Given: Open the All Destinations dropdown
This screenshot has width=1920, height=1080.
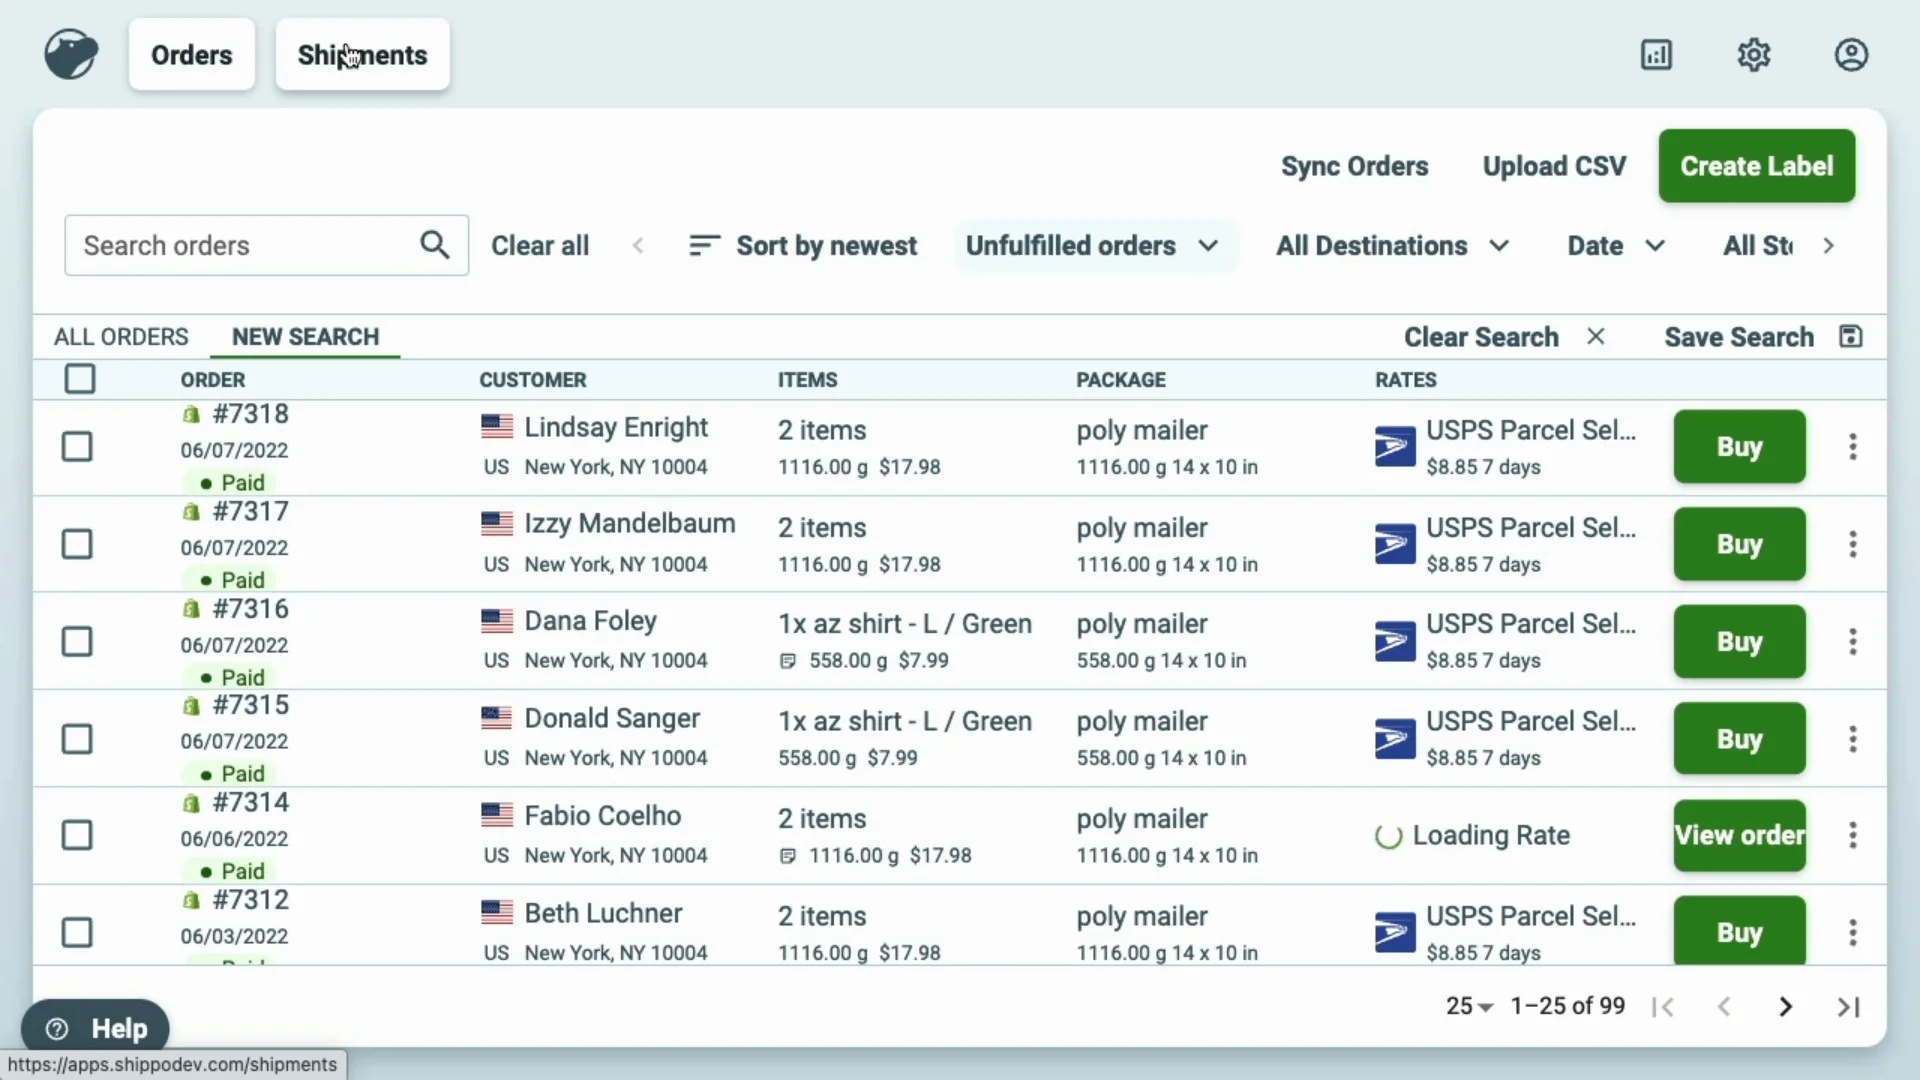Looking at the screenshot, I should tap(1392, 246).
